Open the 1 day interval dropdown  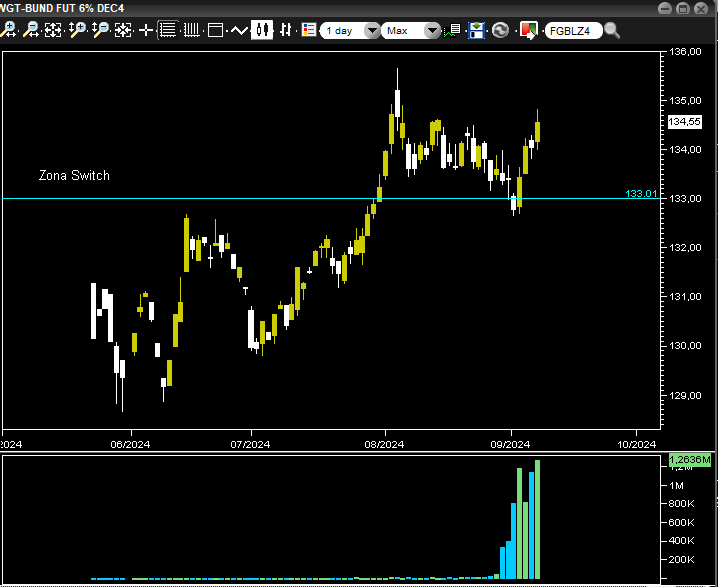click(350, 30)
